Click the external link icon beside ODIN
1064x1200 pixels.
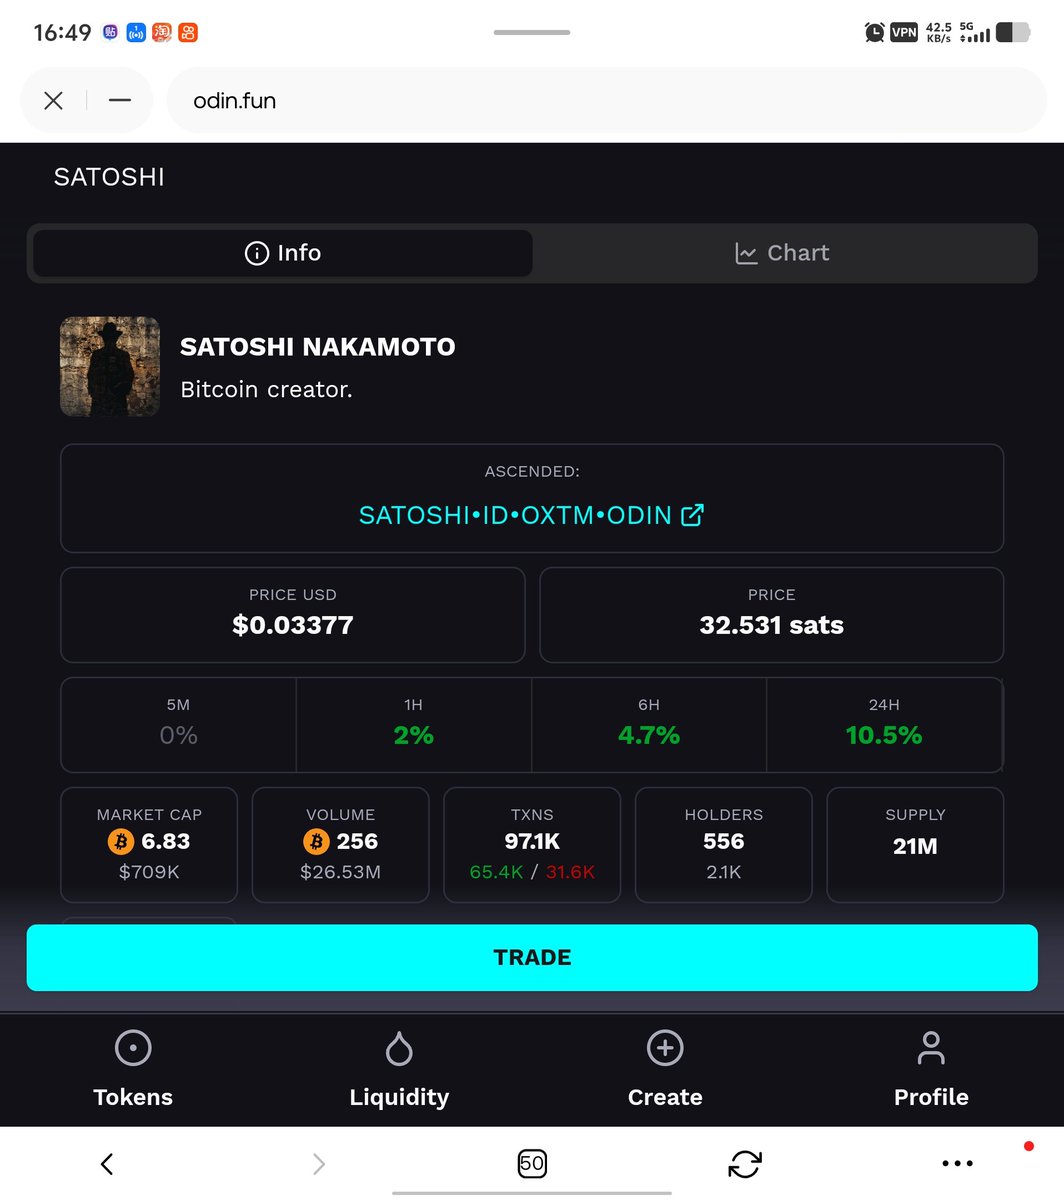click(x=692, y=515)
